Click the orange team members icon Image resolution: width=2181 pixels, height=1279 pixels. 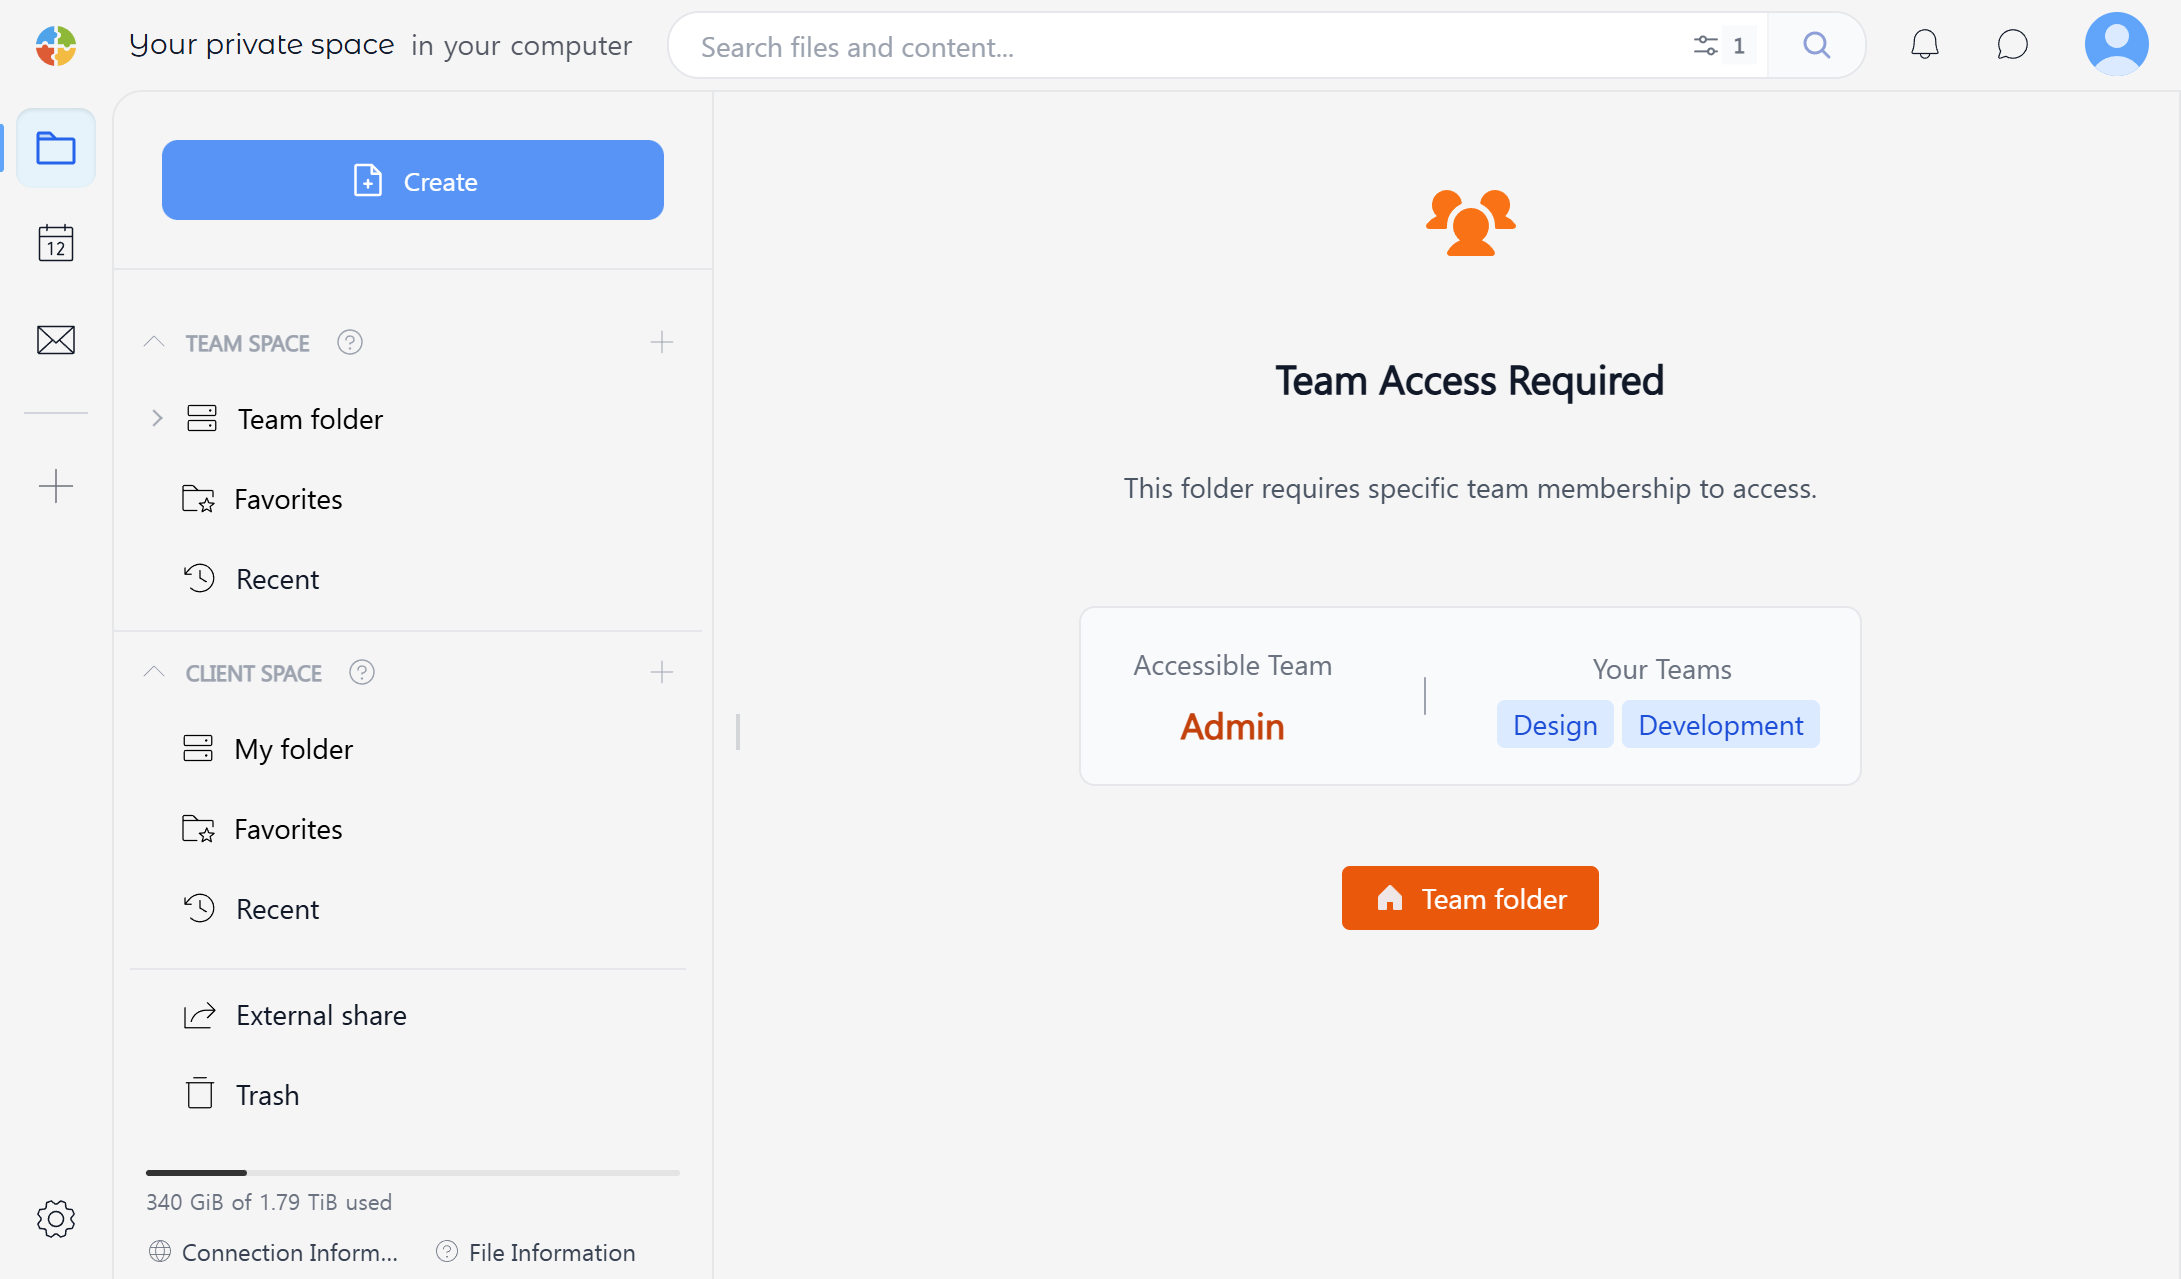pos(1470,222)
